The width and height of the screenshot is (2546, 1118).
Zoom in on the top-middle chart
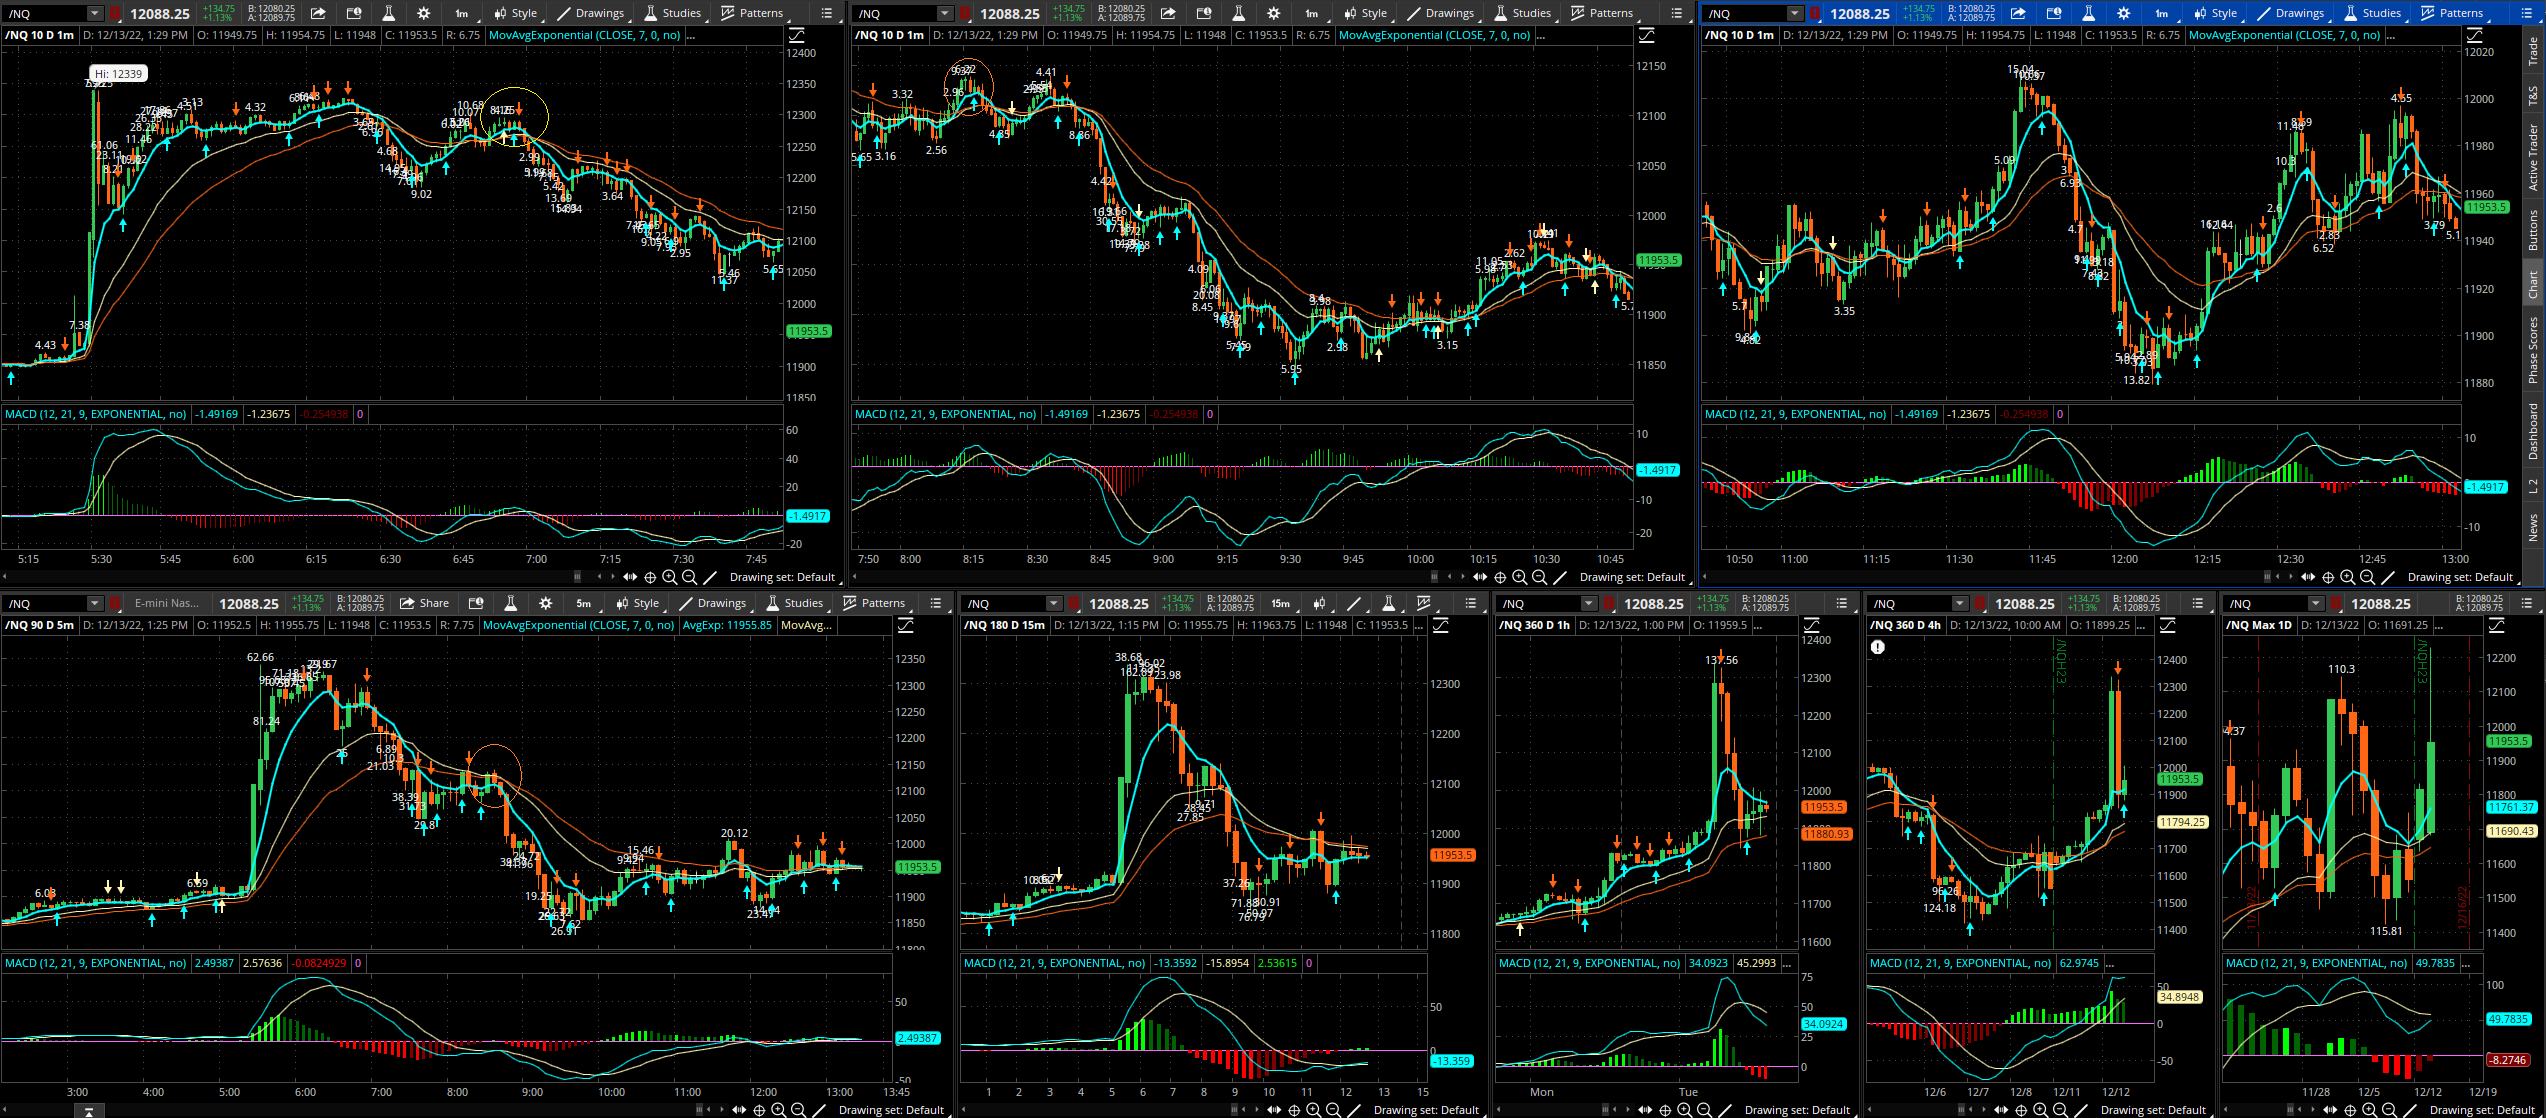tap(1520, 577)
